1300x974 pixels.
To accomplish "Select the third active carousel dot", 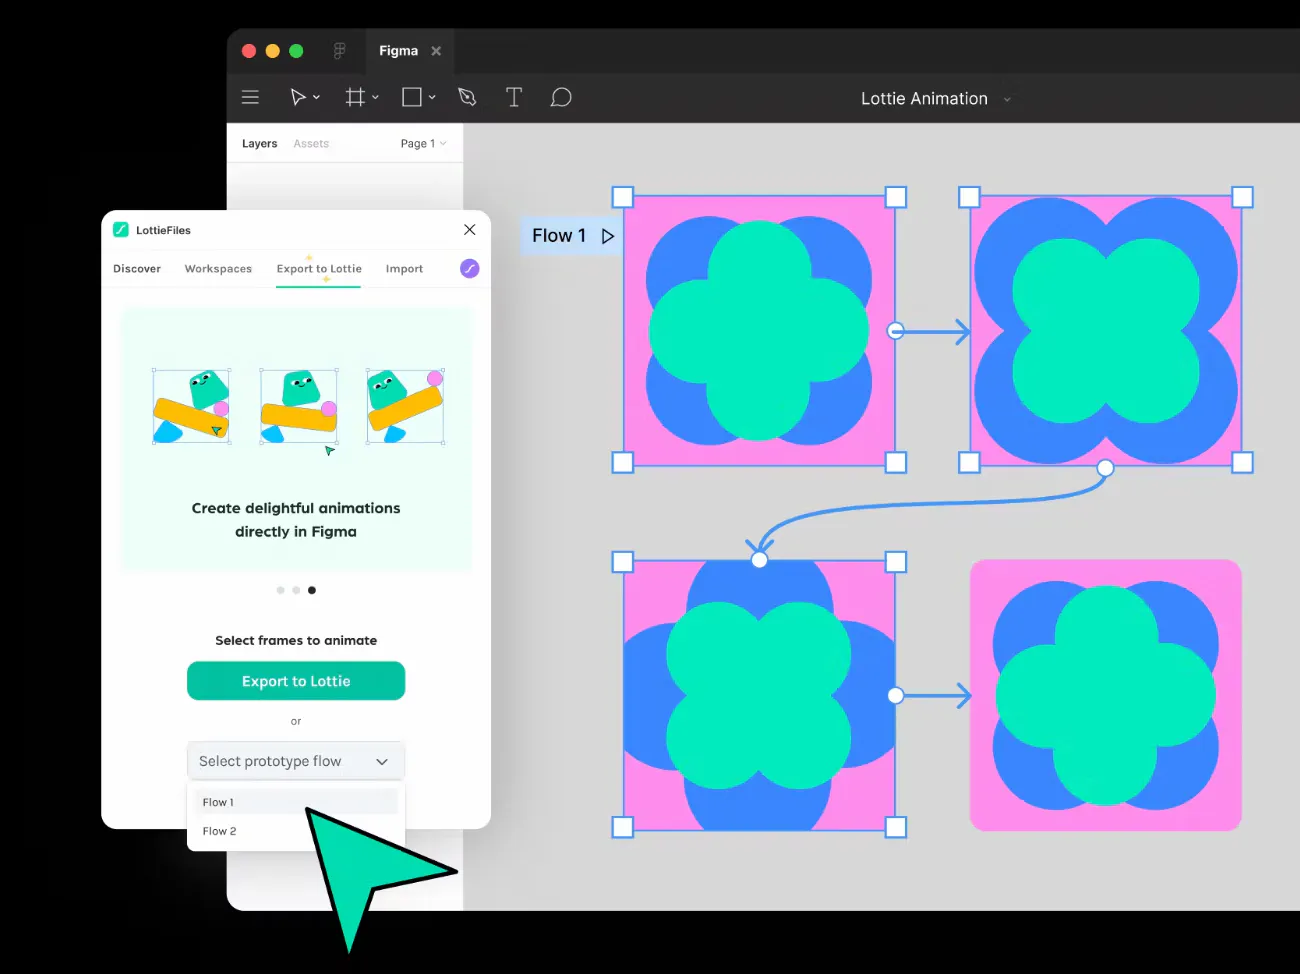I will (x=312, y=590).
